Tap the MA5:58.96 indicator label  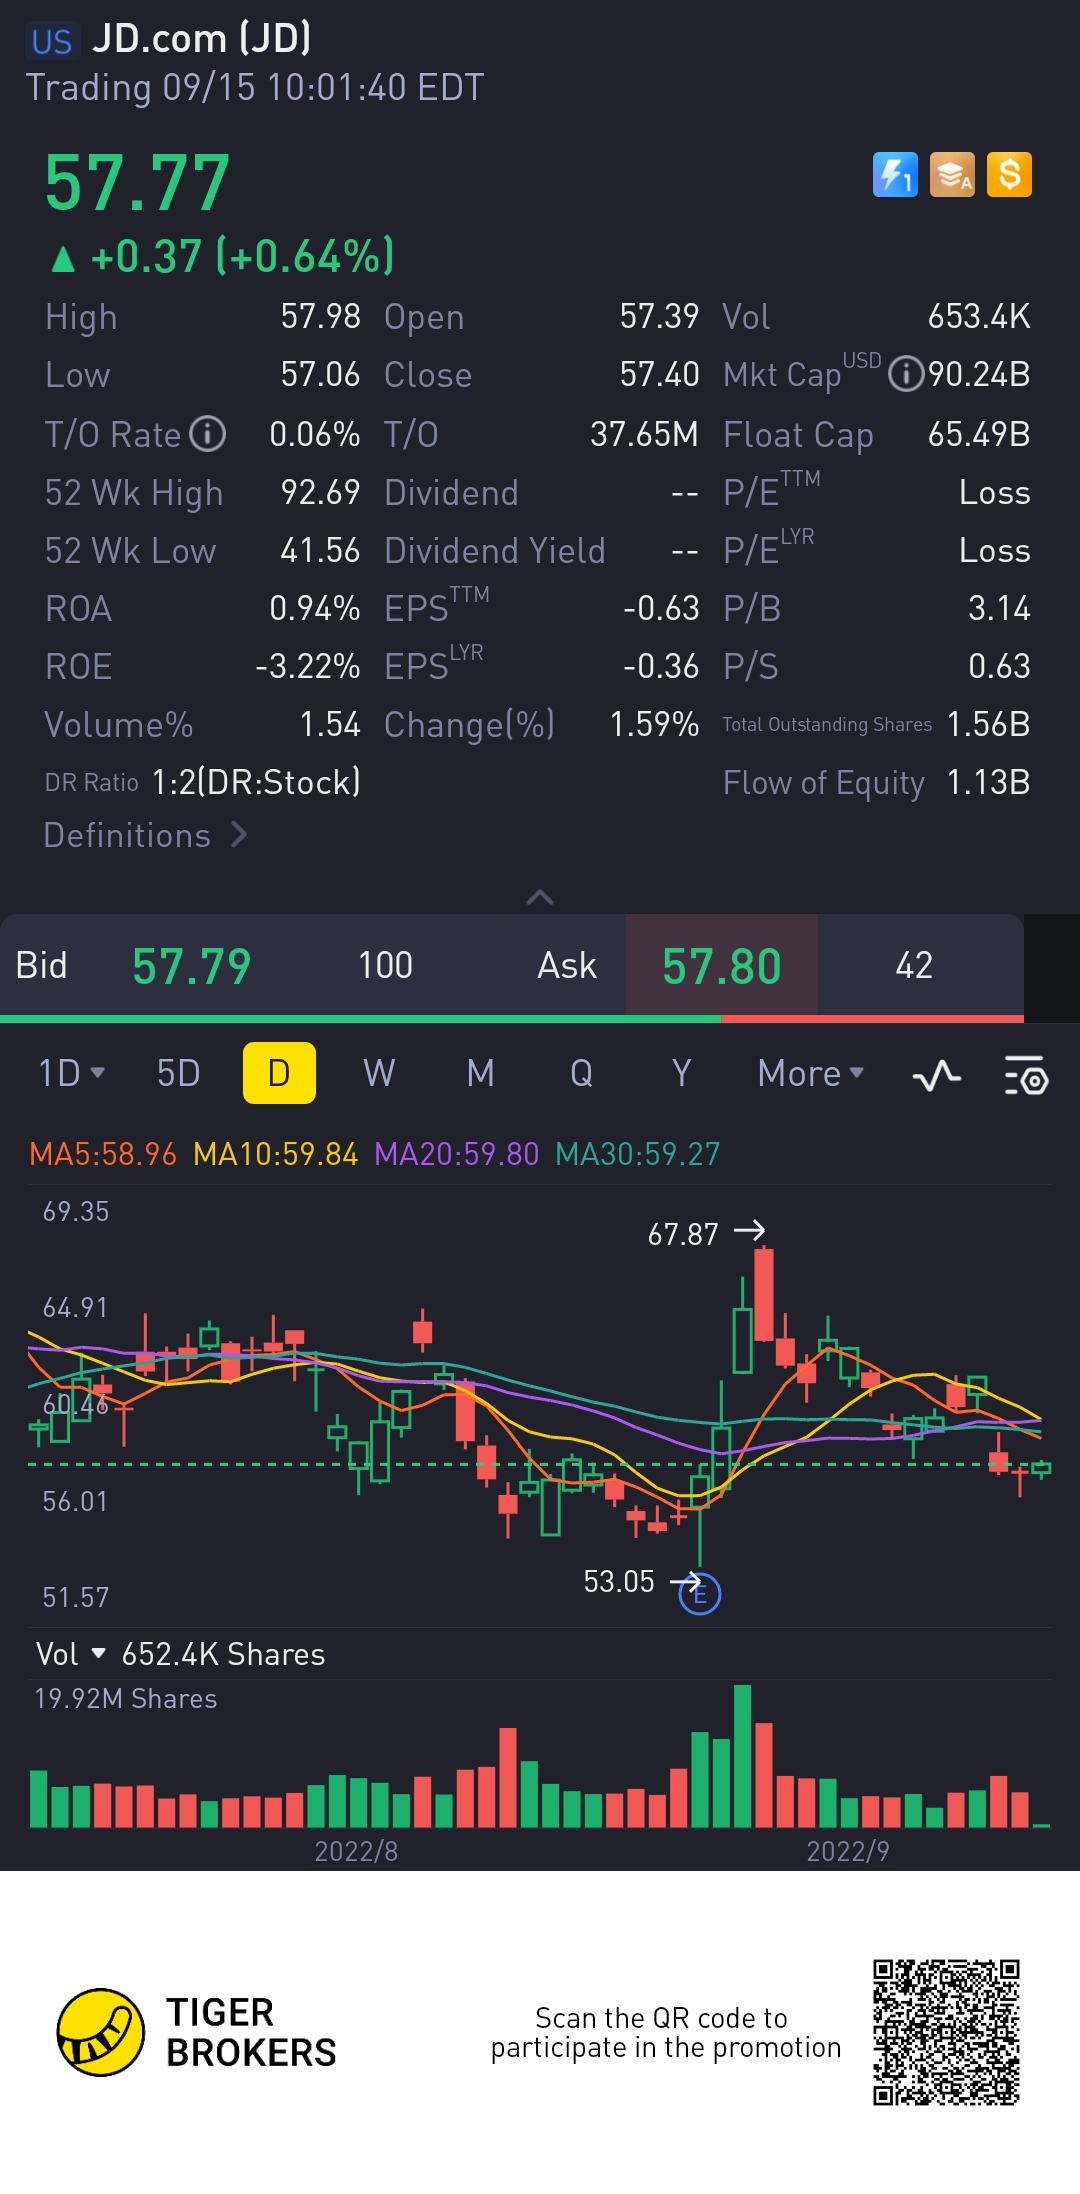pyautogui.click(x=103, y=1154)
